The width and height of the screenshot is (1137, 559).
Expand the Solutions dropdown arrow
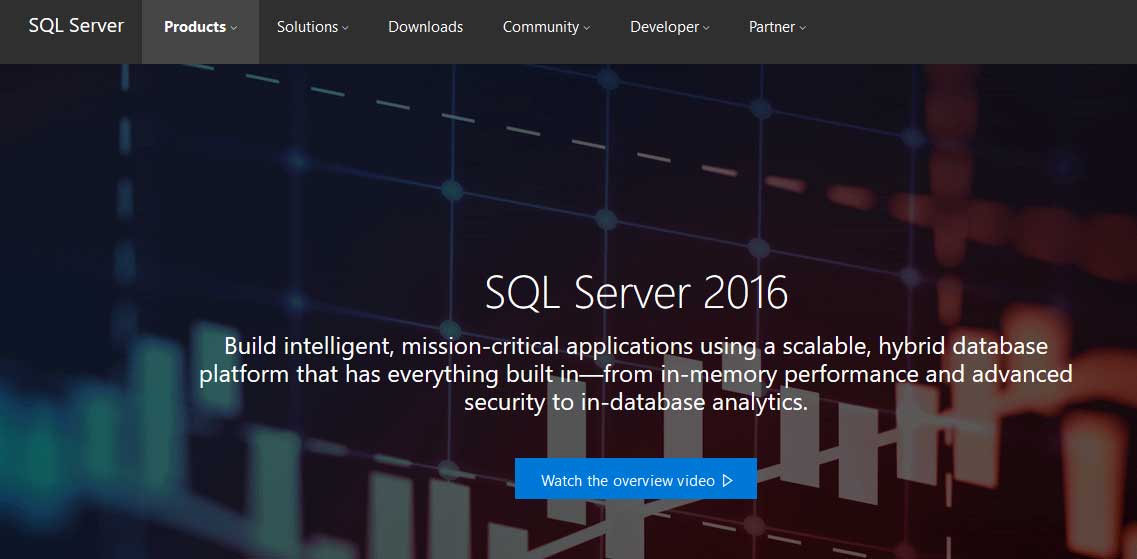point(345,28)
